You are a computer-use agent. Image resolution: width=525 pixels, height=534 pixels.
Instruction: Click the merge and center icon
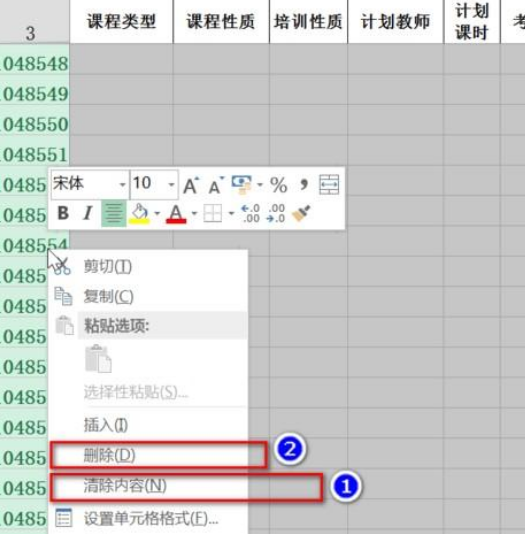tap(329, 185)
